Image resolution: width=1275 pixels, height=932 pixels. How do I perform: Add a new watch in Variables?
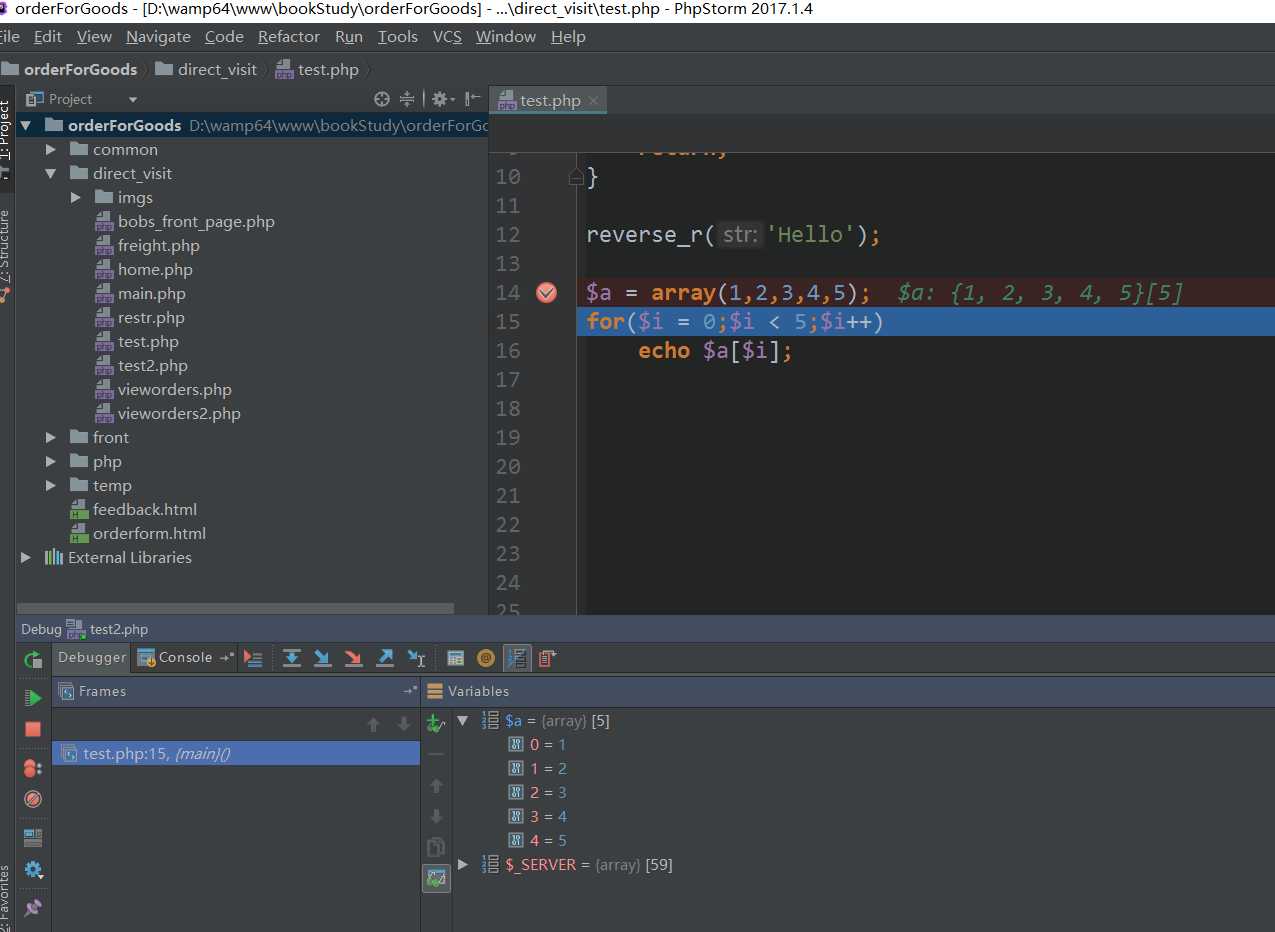pyautogui.click(x=435, y=722)
